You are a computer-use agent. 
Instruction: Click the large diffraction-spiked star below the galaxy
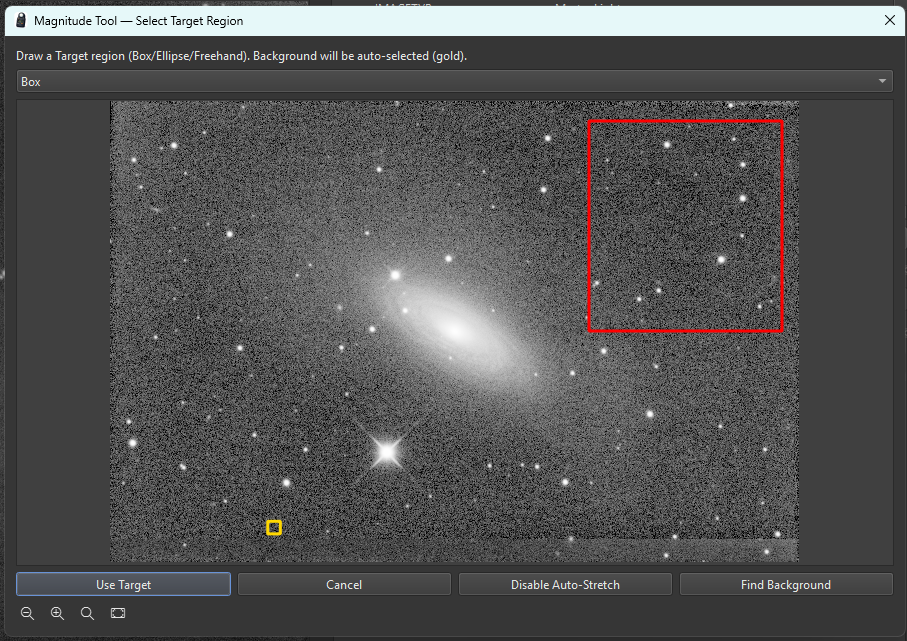pos(386,452)
